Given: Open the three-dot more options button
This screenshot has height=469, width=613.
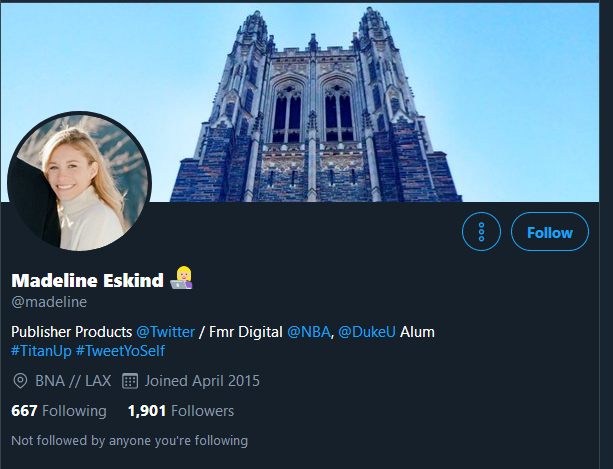Looking at the screenshot, I should click(x=481, y=232).
